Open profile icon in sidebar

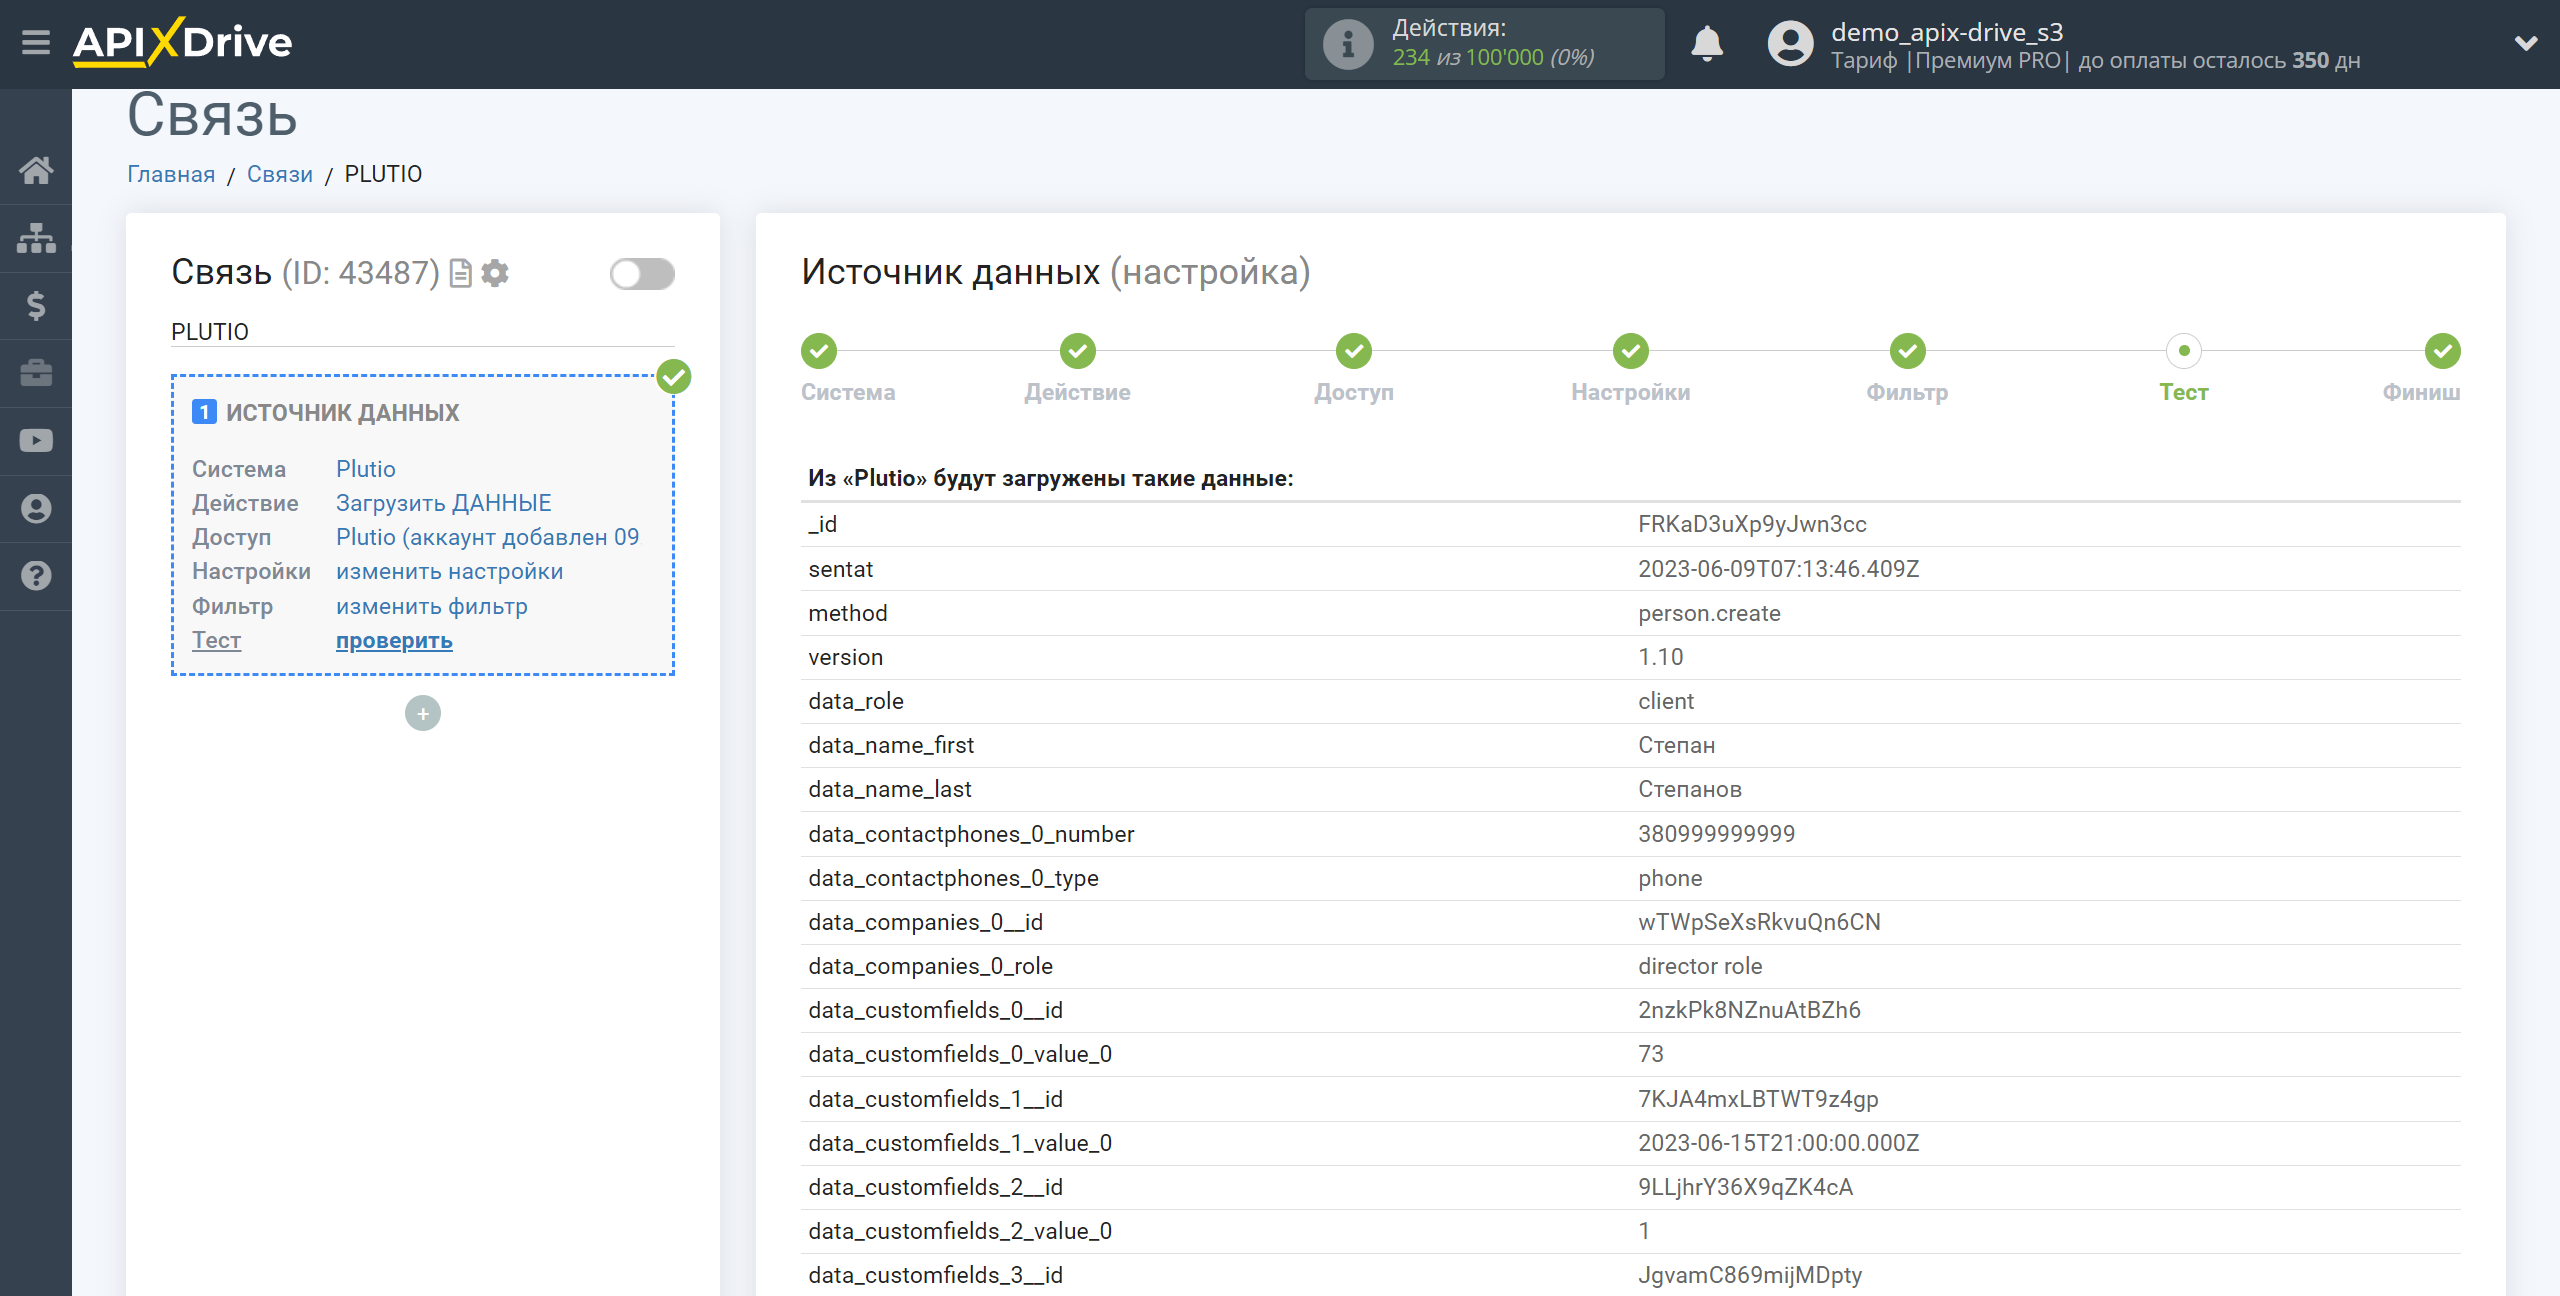point(36,509)
